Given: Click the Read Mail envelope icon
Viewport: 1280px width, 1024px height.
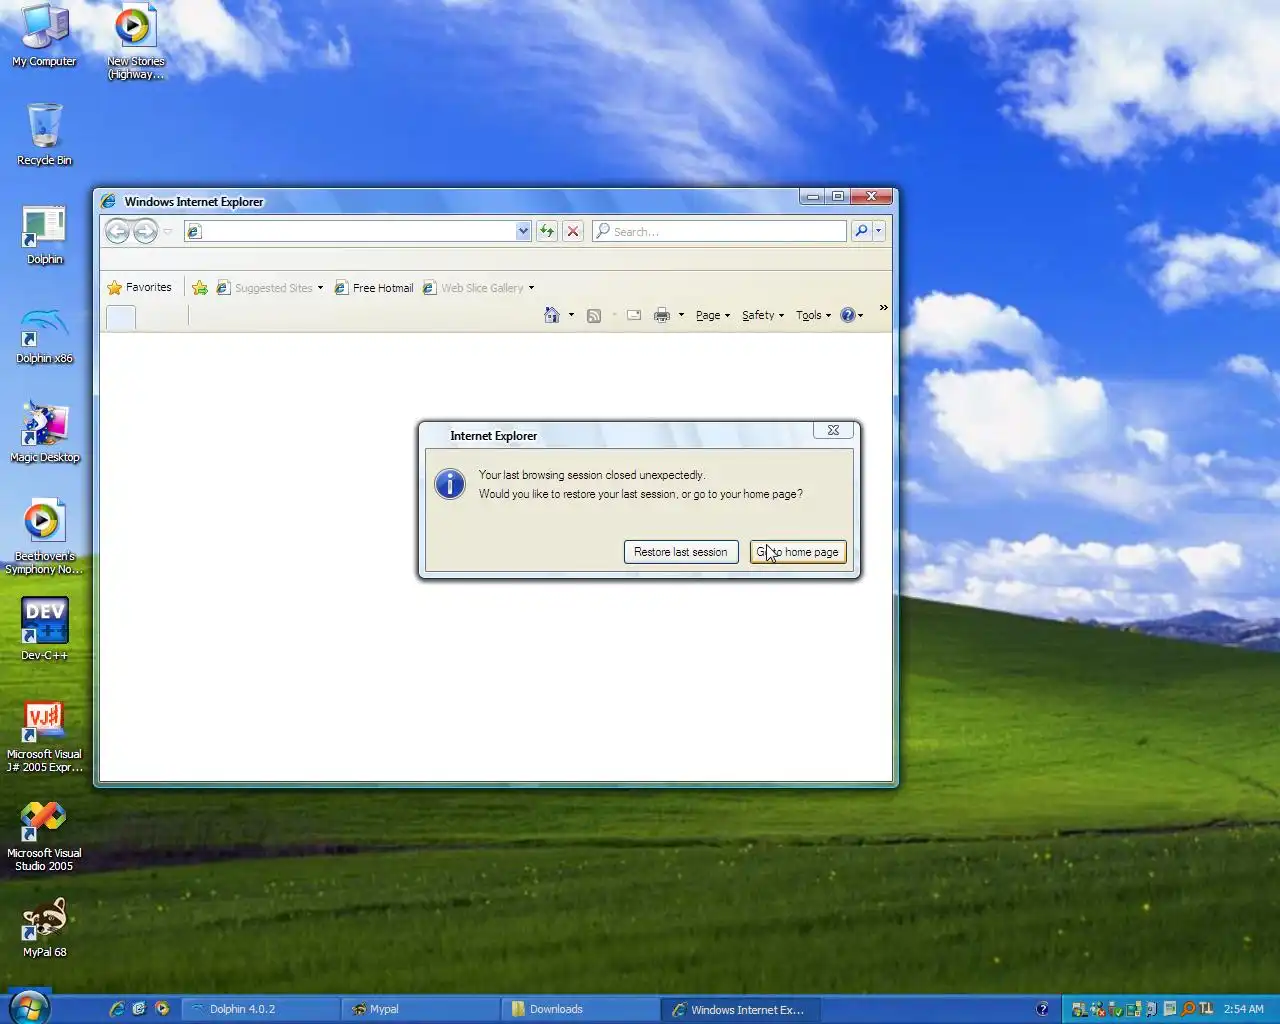Looking at the screenshot, I should 634,315.
